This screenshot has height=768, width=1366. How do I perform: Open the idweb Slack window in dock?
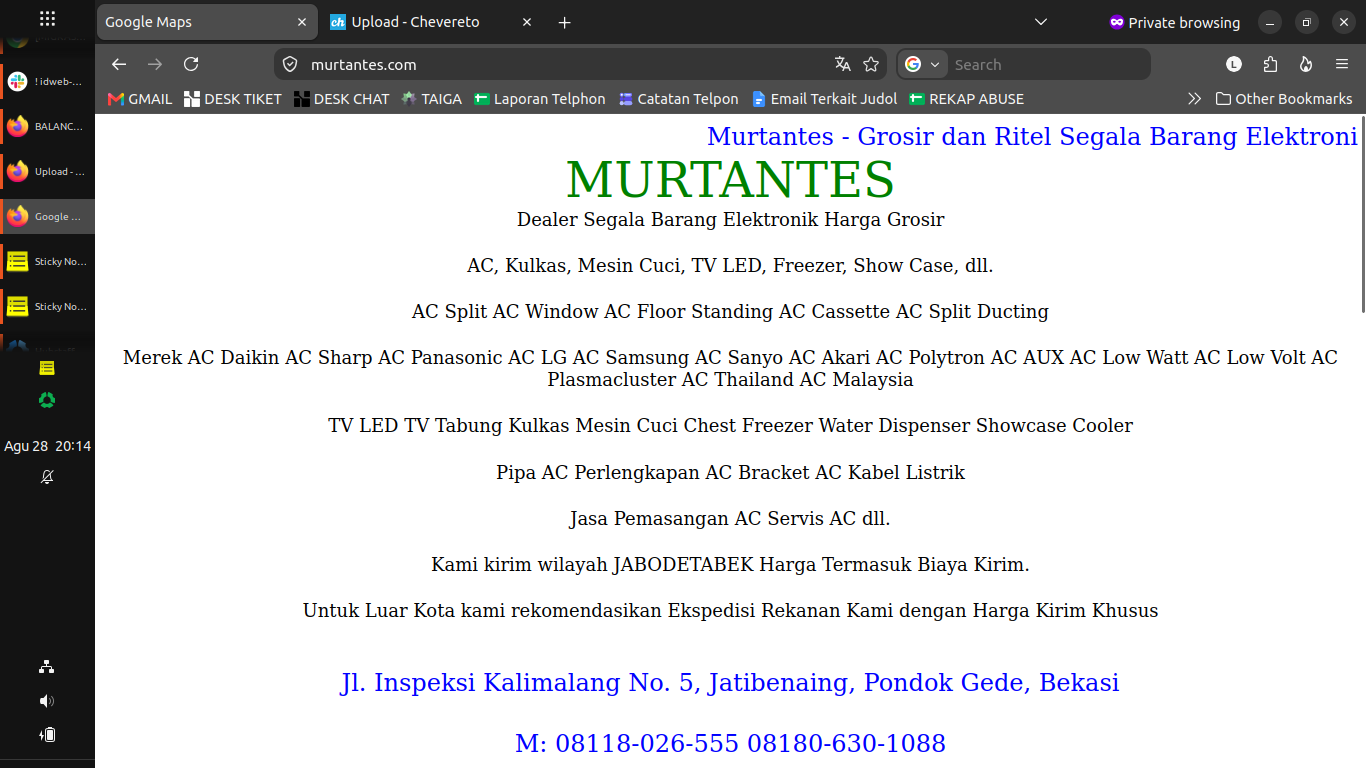[47, 82]
